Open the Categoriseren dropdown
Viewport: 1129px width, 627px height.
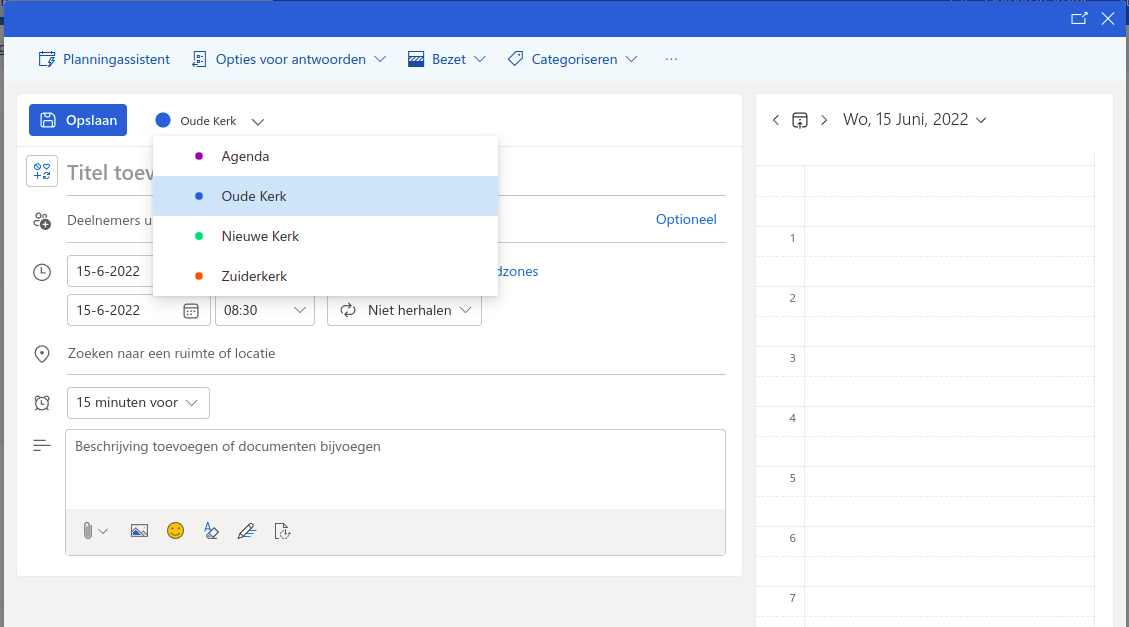[573, 59]
